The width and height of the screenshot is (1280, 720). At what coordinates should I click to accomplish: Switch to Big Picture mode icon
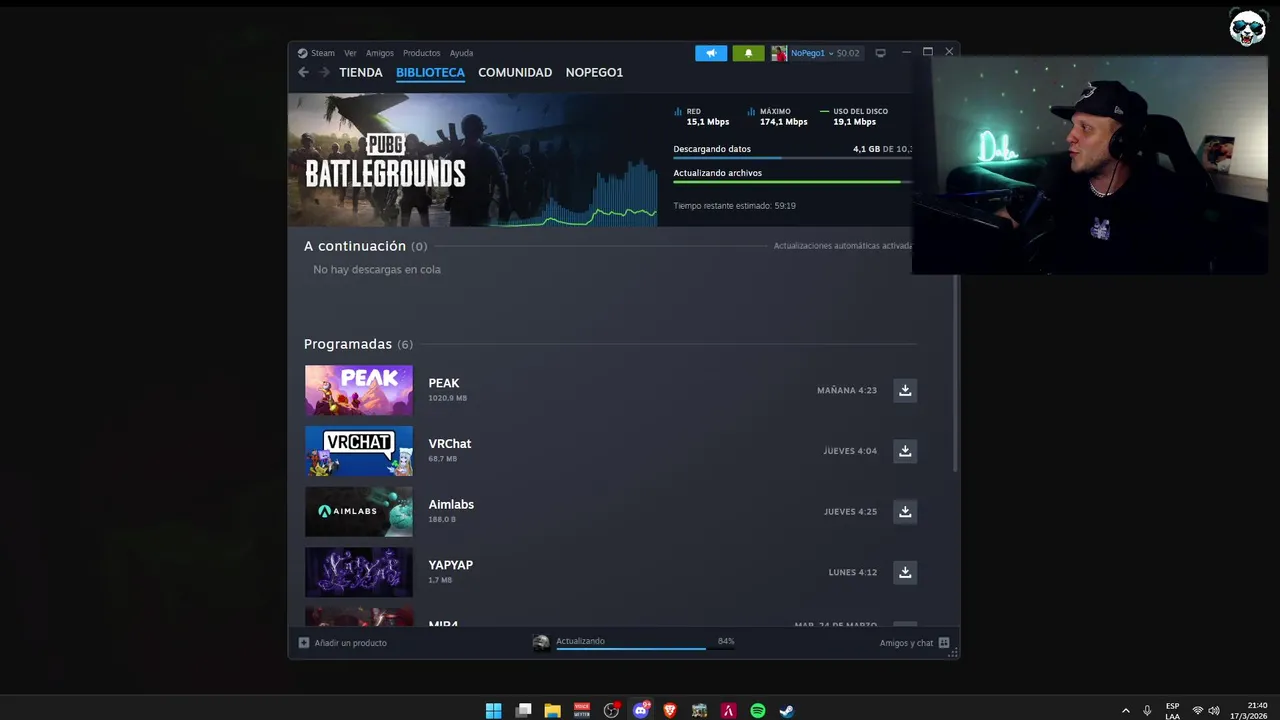pos(880,53)
